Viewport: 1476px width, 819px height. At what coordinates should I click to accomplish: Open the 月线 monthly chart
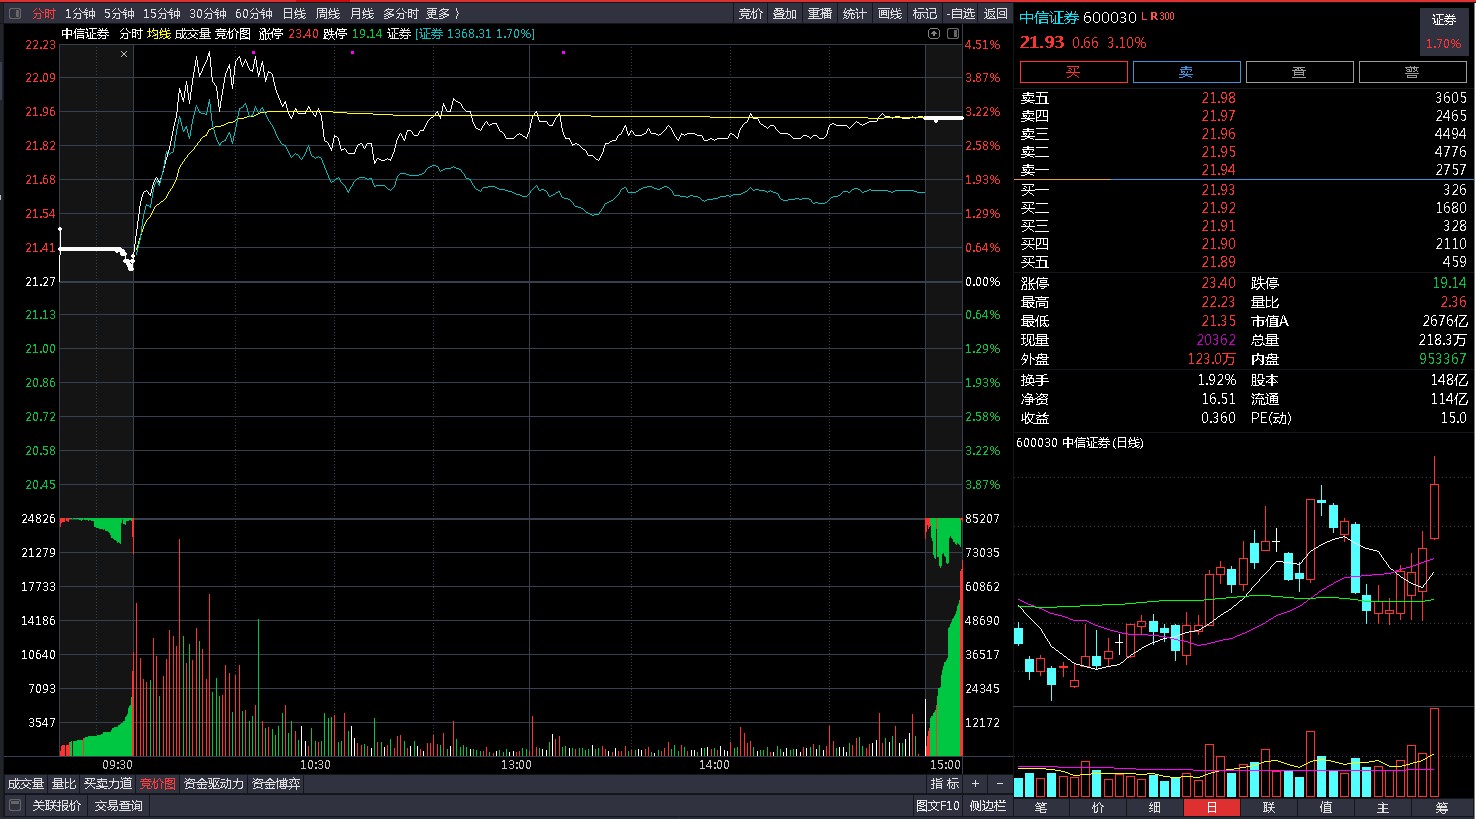click(x=362, y=13)
